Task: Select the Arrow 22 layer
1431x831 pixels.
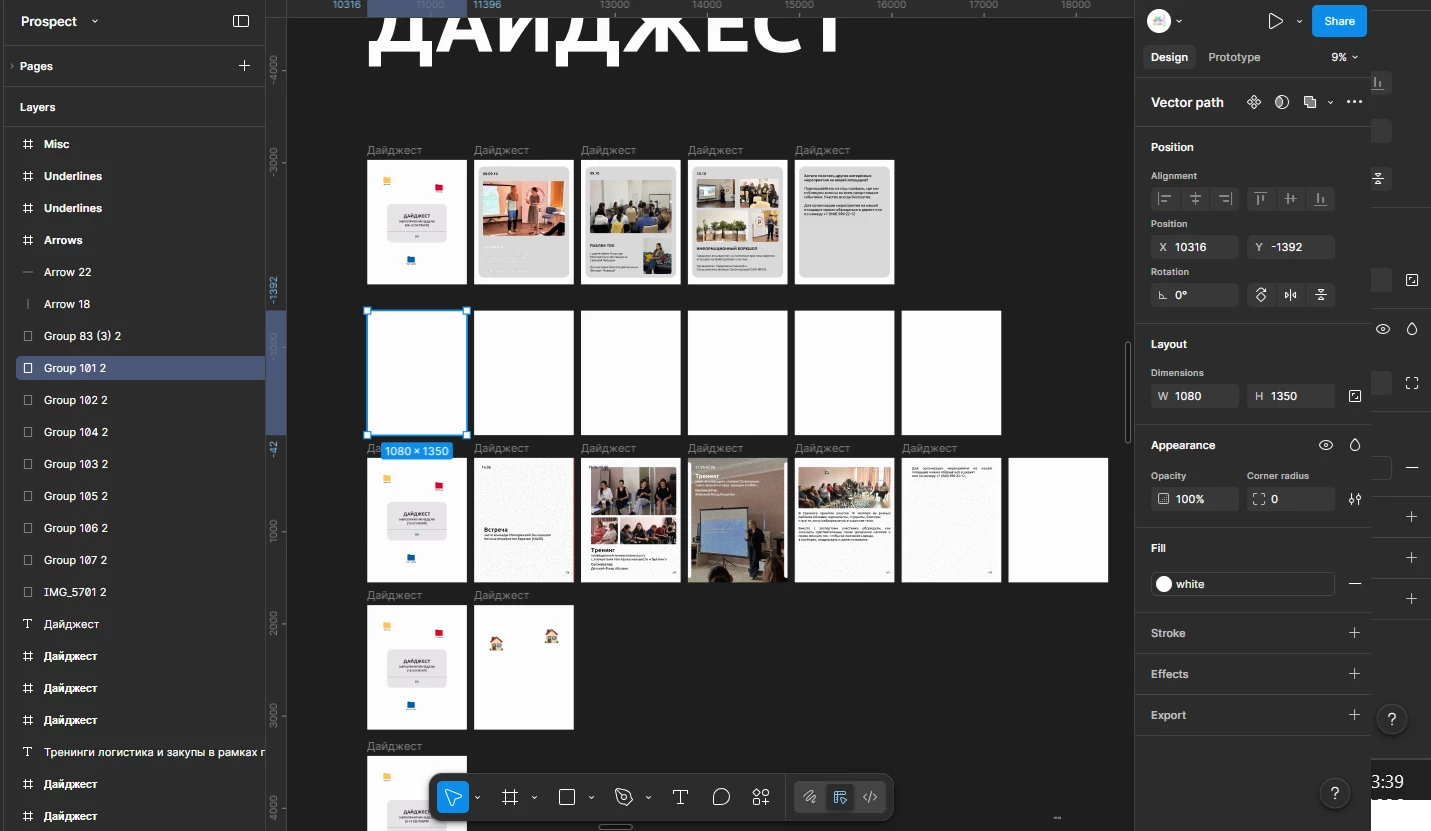Action: tap(140, 272)
